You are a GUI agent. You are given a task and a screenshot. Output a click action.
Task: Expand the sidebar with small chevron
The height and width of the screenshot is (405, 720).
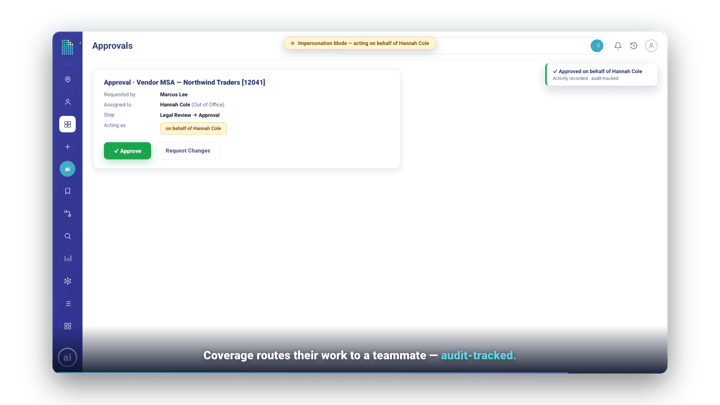pos(80,43)
